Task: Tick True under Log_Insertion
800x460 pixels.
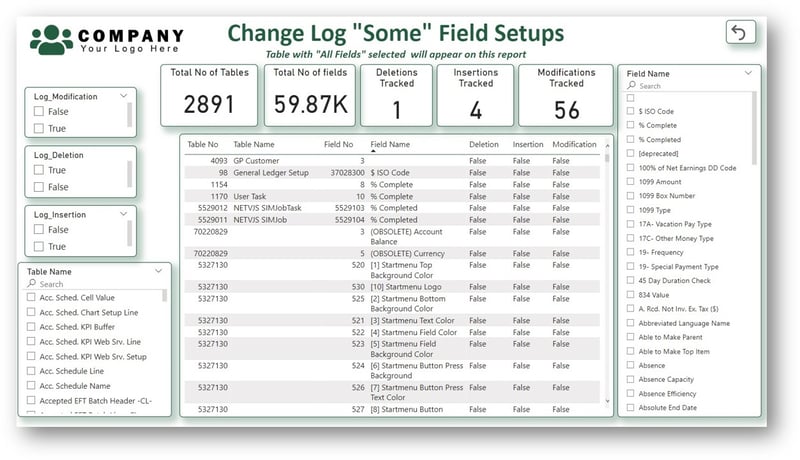Action: [x=38, y=246]
